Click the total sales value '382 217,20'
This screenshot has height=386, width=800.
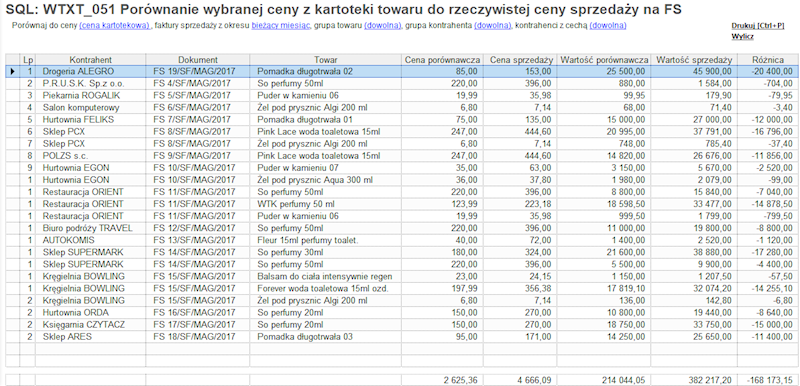tap(694, 380)
